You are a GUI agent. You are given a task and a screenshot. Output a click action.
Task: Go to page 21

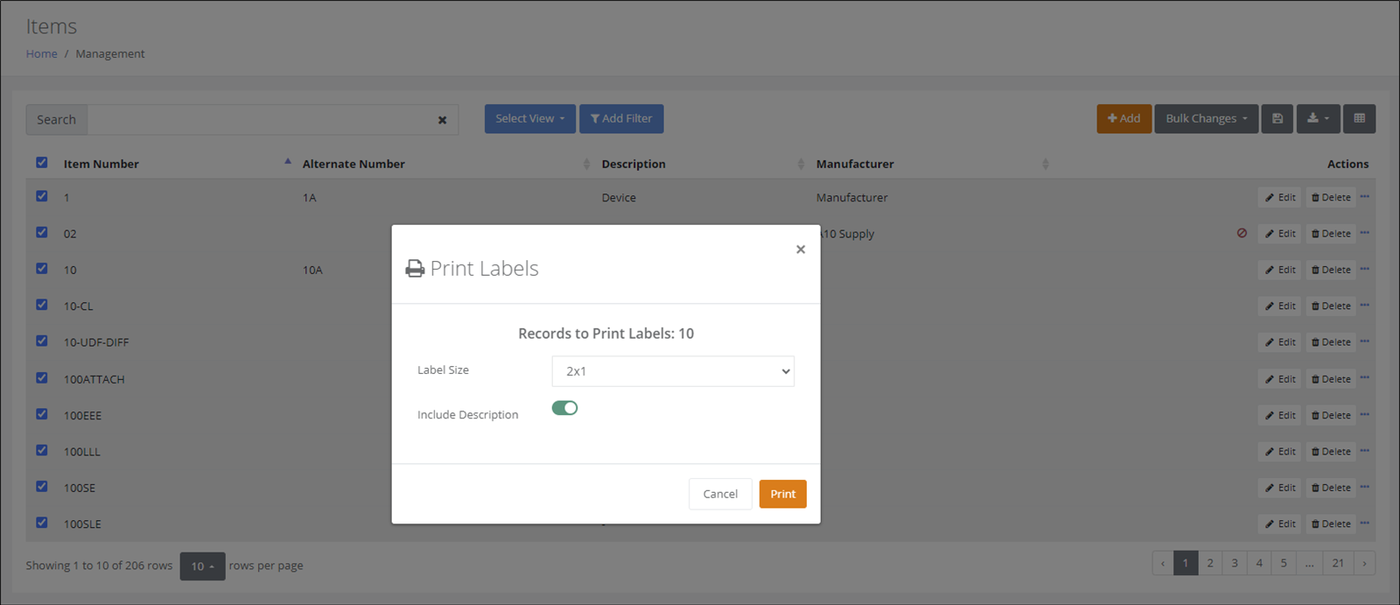(x=1338, y=563)
